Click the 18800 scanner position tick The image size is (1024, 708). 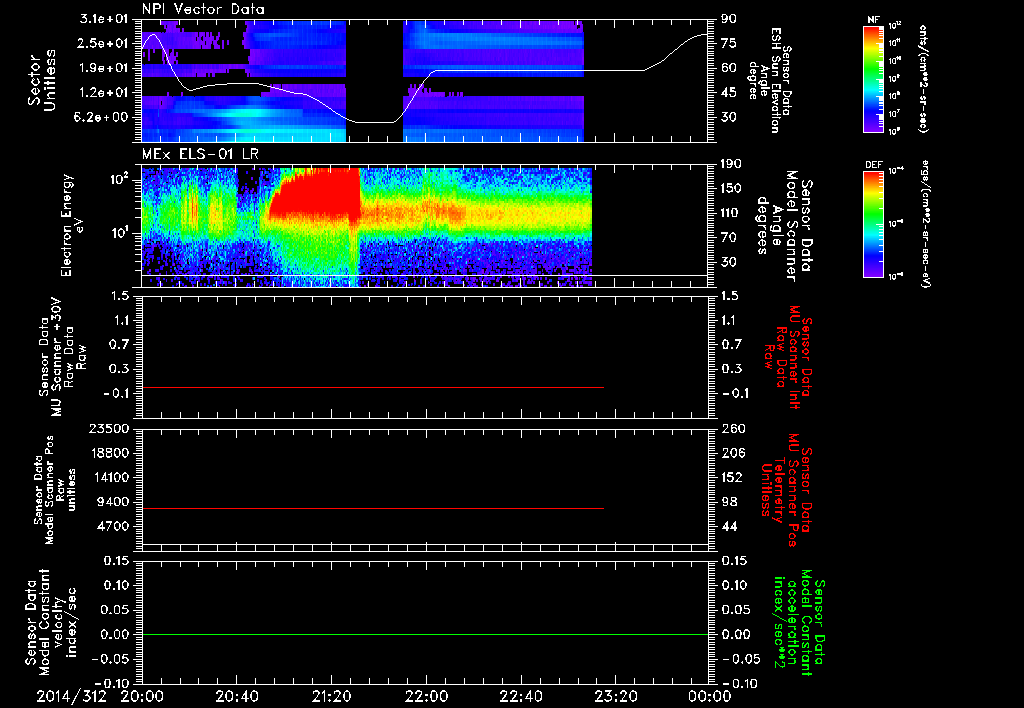click(108, 453)
